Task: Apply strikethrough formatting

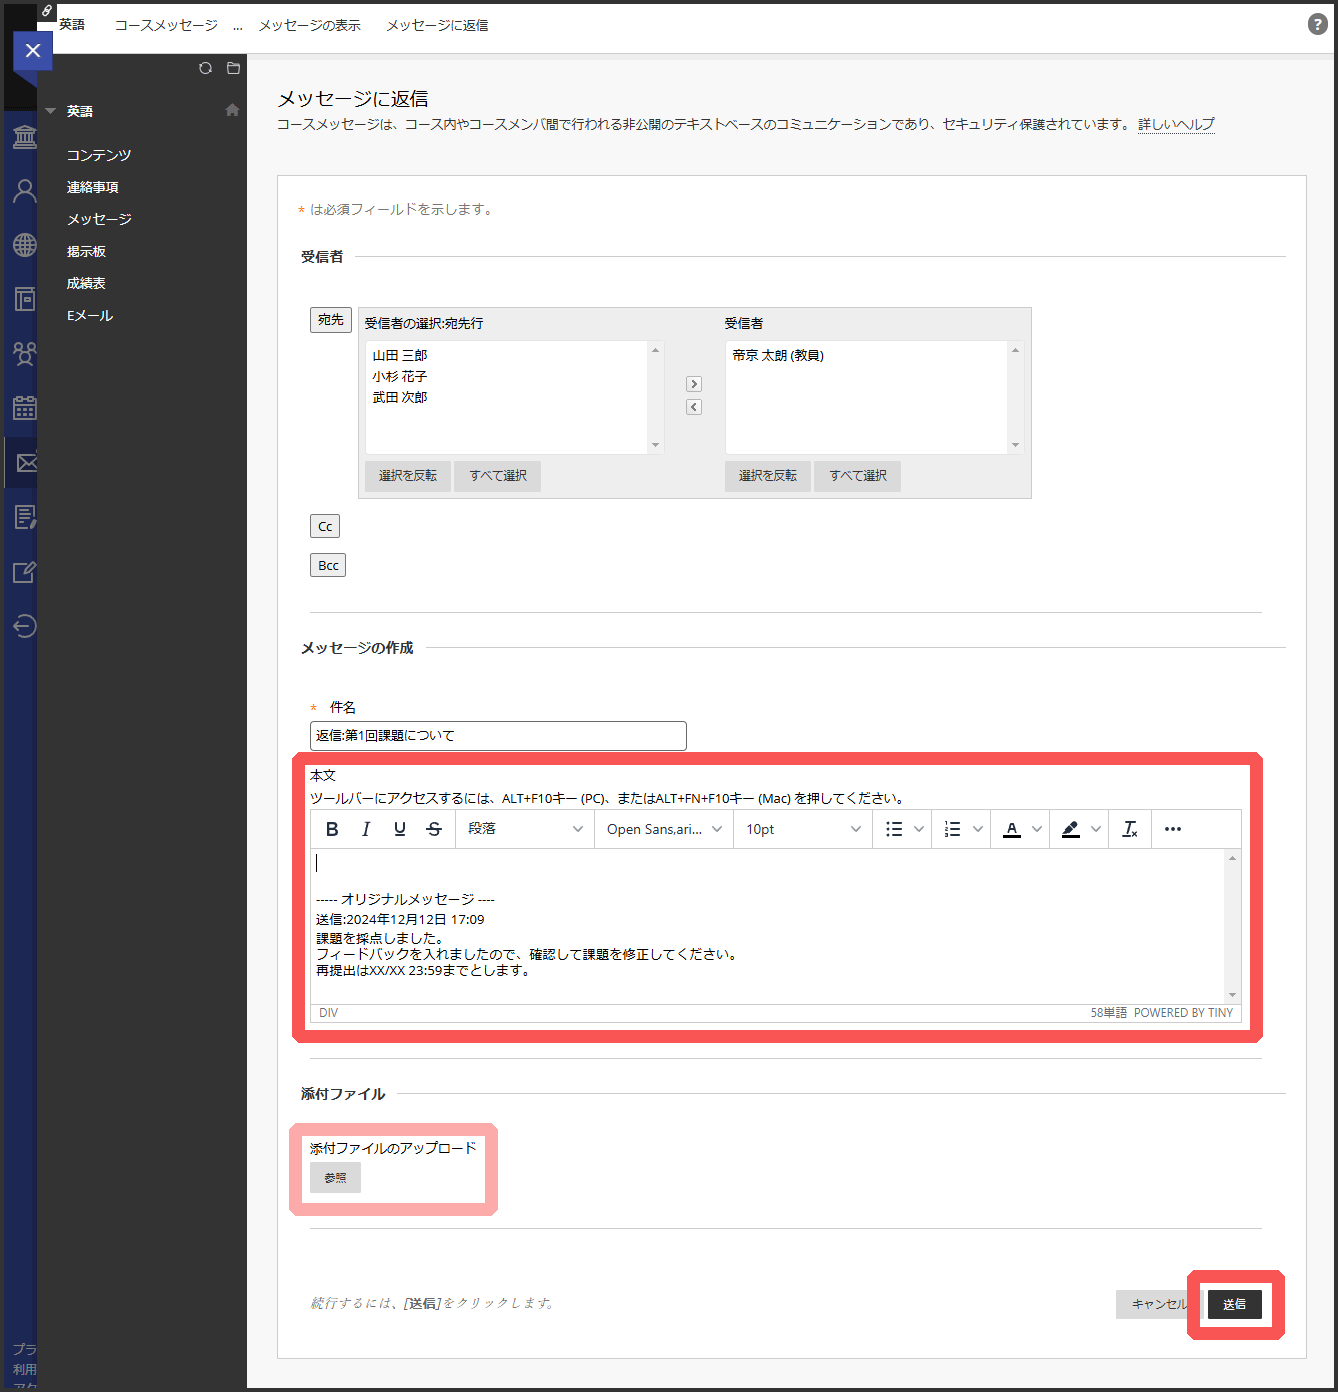Action: (x=434, y=829)
